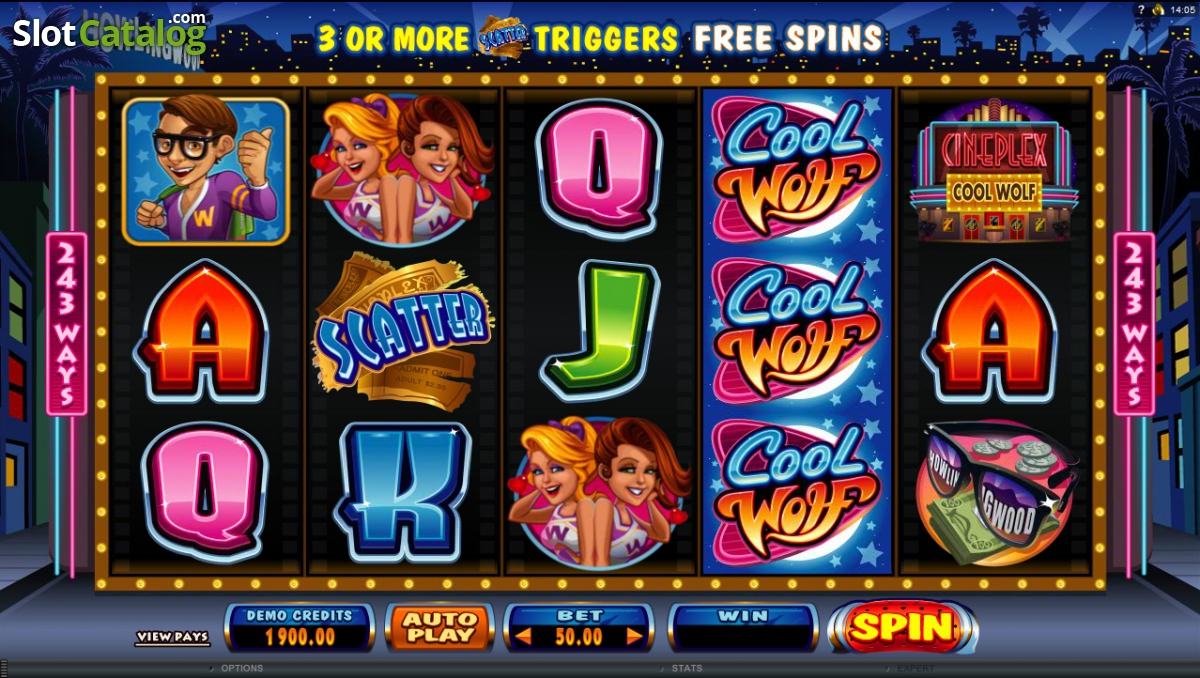Increase bet with the right arrow

point(633,636)
